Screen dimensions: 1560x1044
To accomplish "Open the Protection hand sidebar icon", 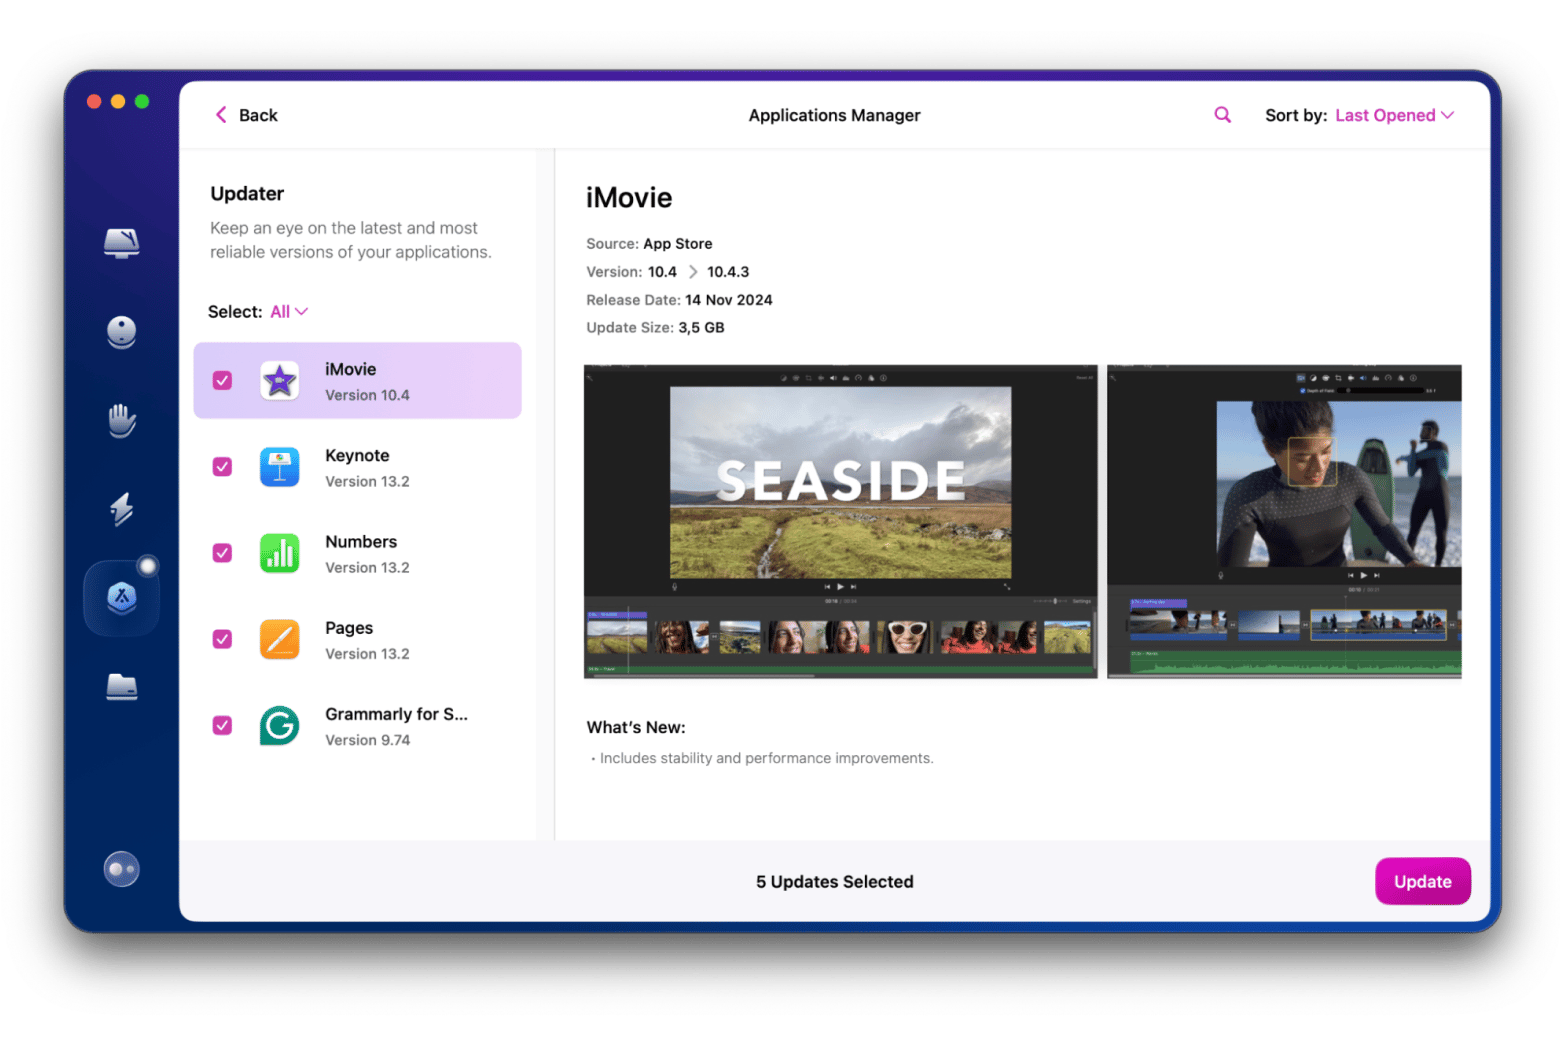I will tap(121, 420).
